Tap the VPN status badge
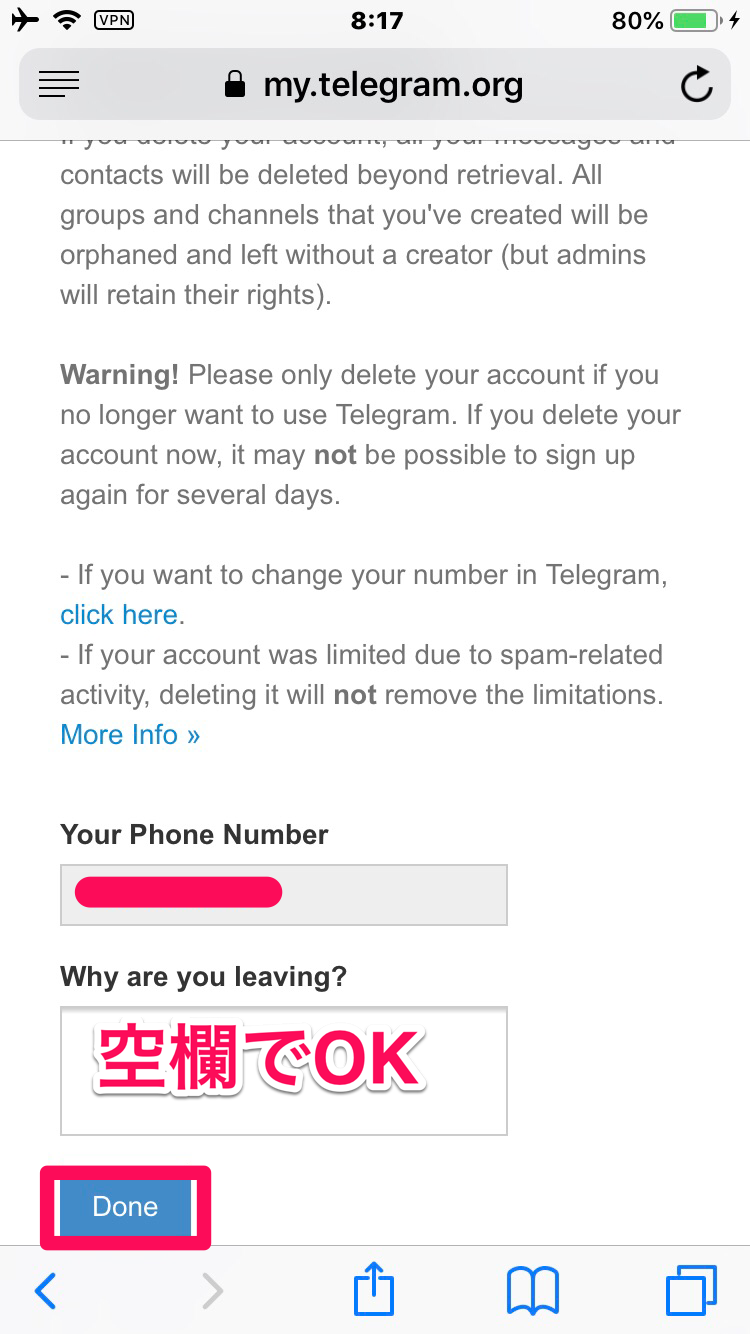This screenshot has width=750, height=1334. 113,18
